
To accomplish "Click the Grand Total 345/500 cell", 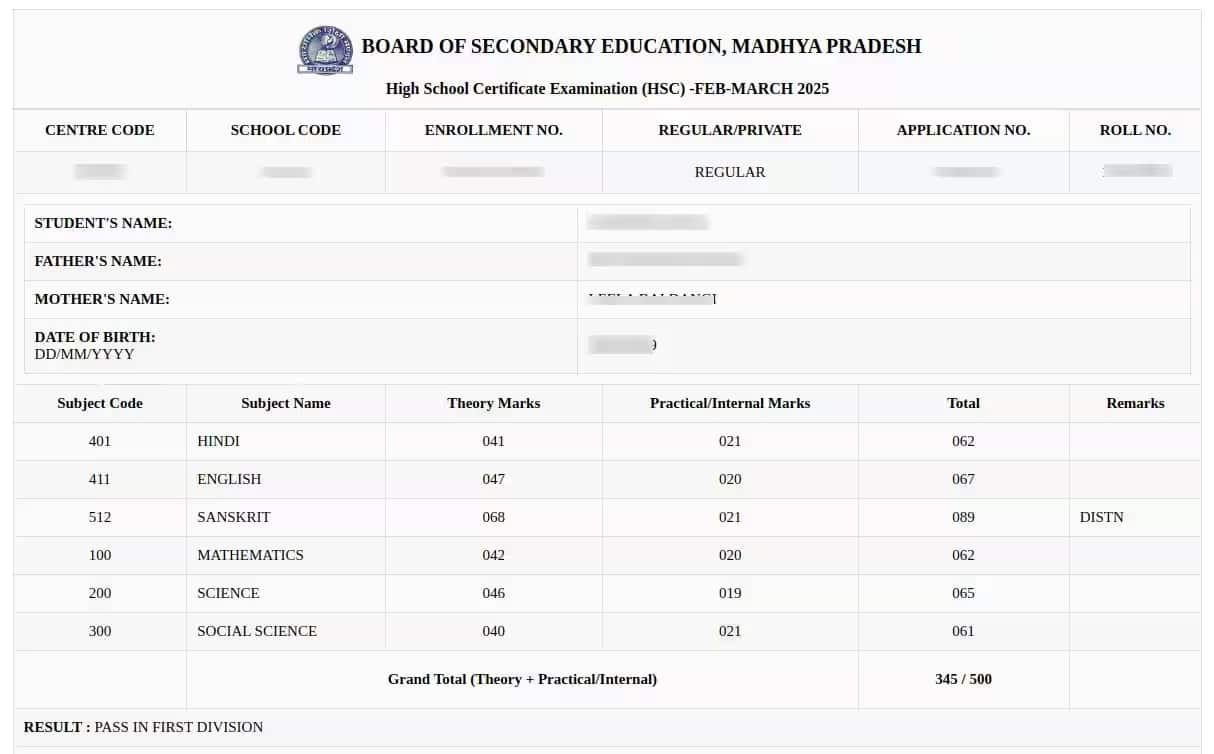I will coord(963,679).
